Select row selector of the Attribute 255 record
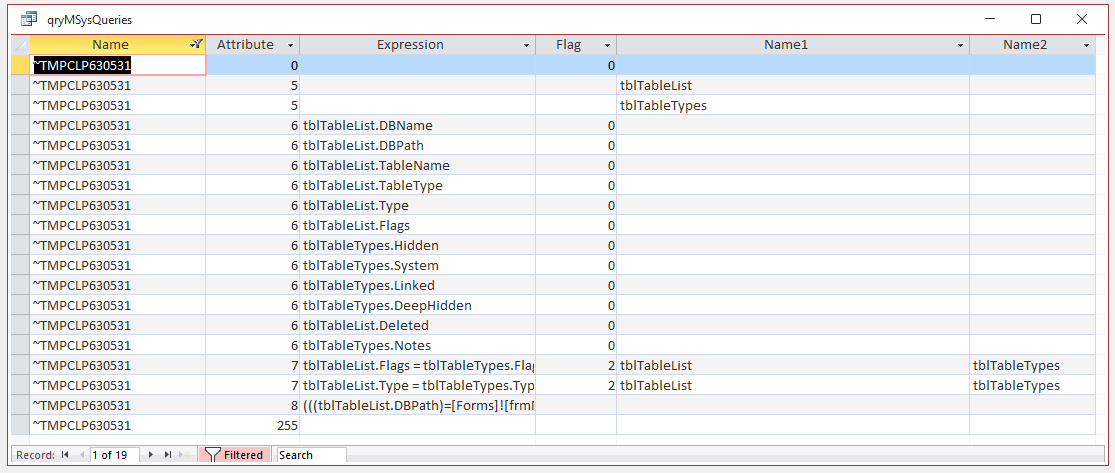The image size is (1115, 473). (x=20, y=425)
